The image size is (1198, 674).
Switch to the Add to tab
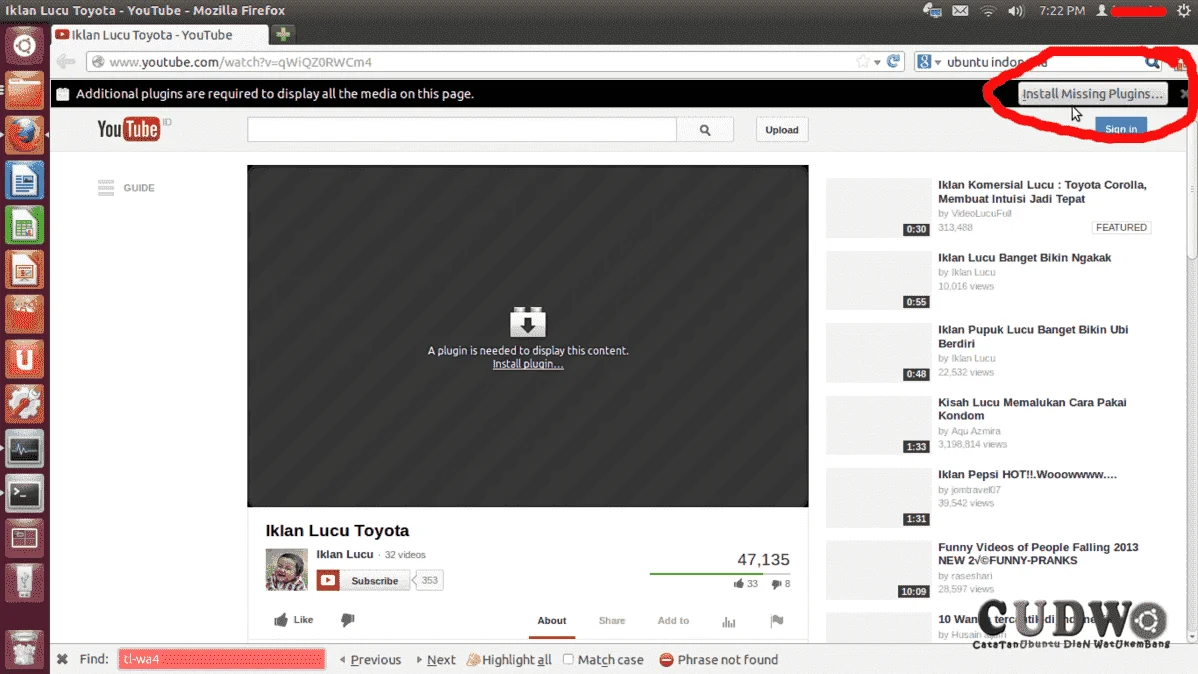(673, 621)
